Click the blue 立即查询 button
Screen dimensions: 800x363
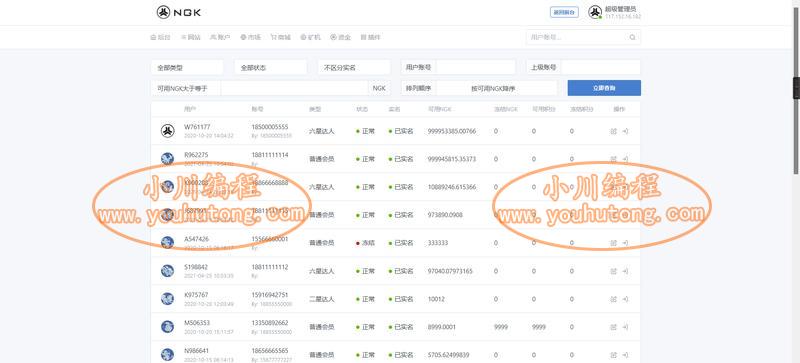(x=604, y=88)
